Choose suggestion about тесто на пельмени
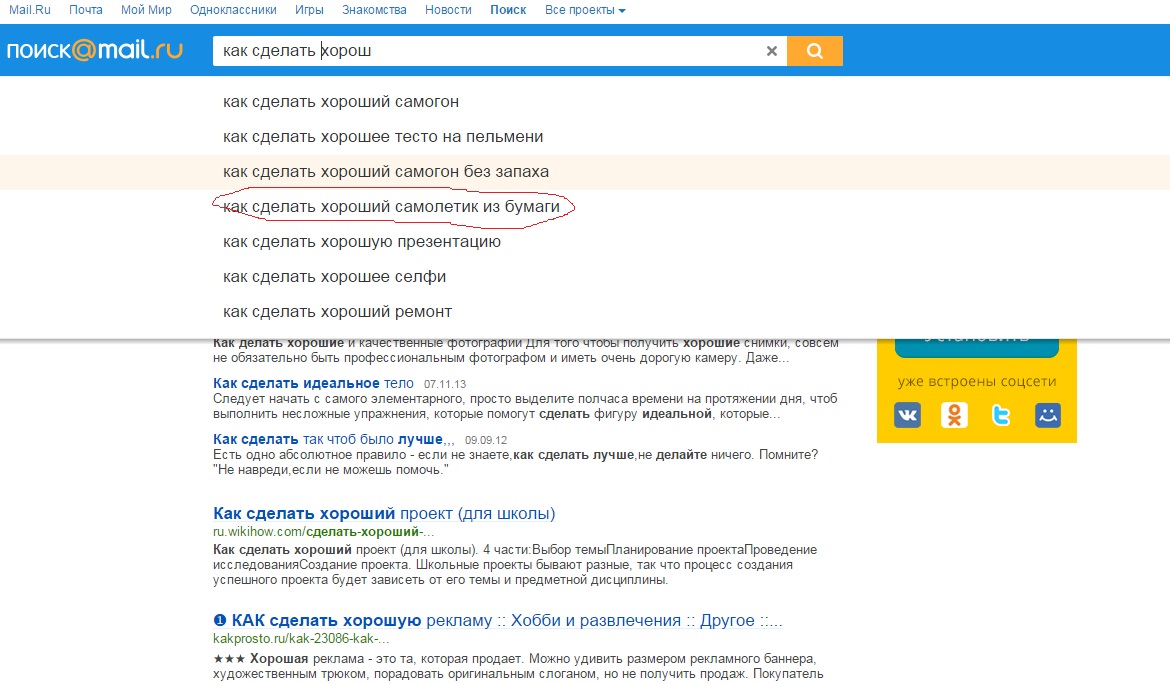Screen dimensions: 1170x684 [x=383, y=137]
